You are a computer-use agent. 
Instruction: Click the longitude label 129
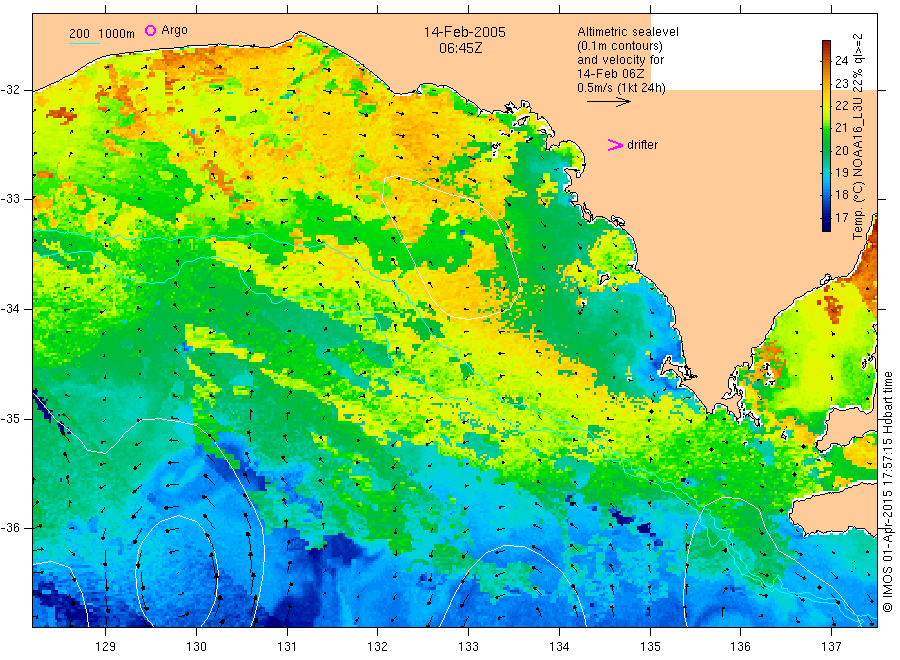click(x=106, y=647)
